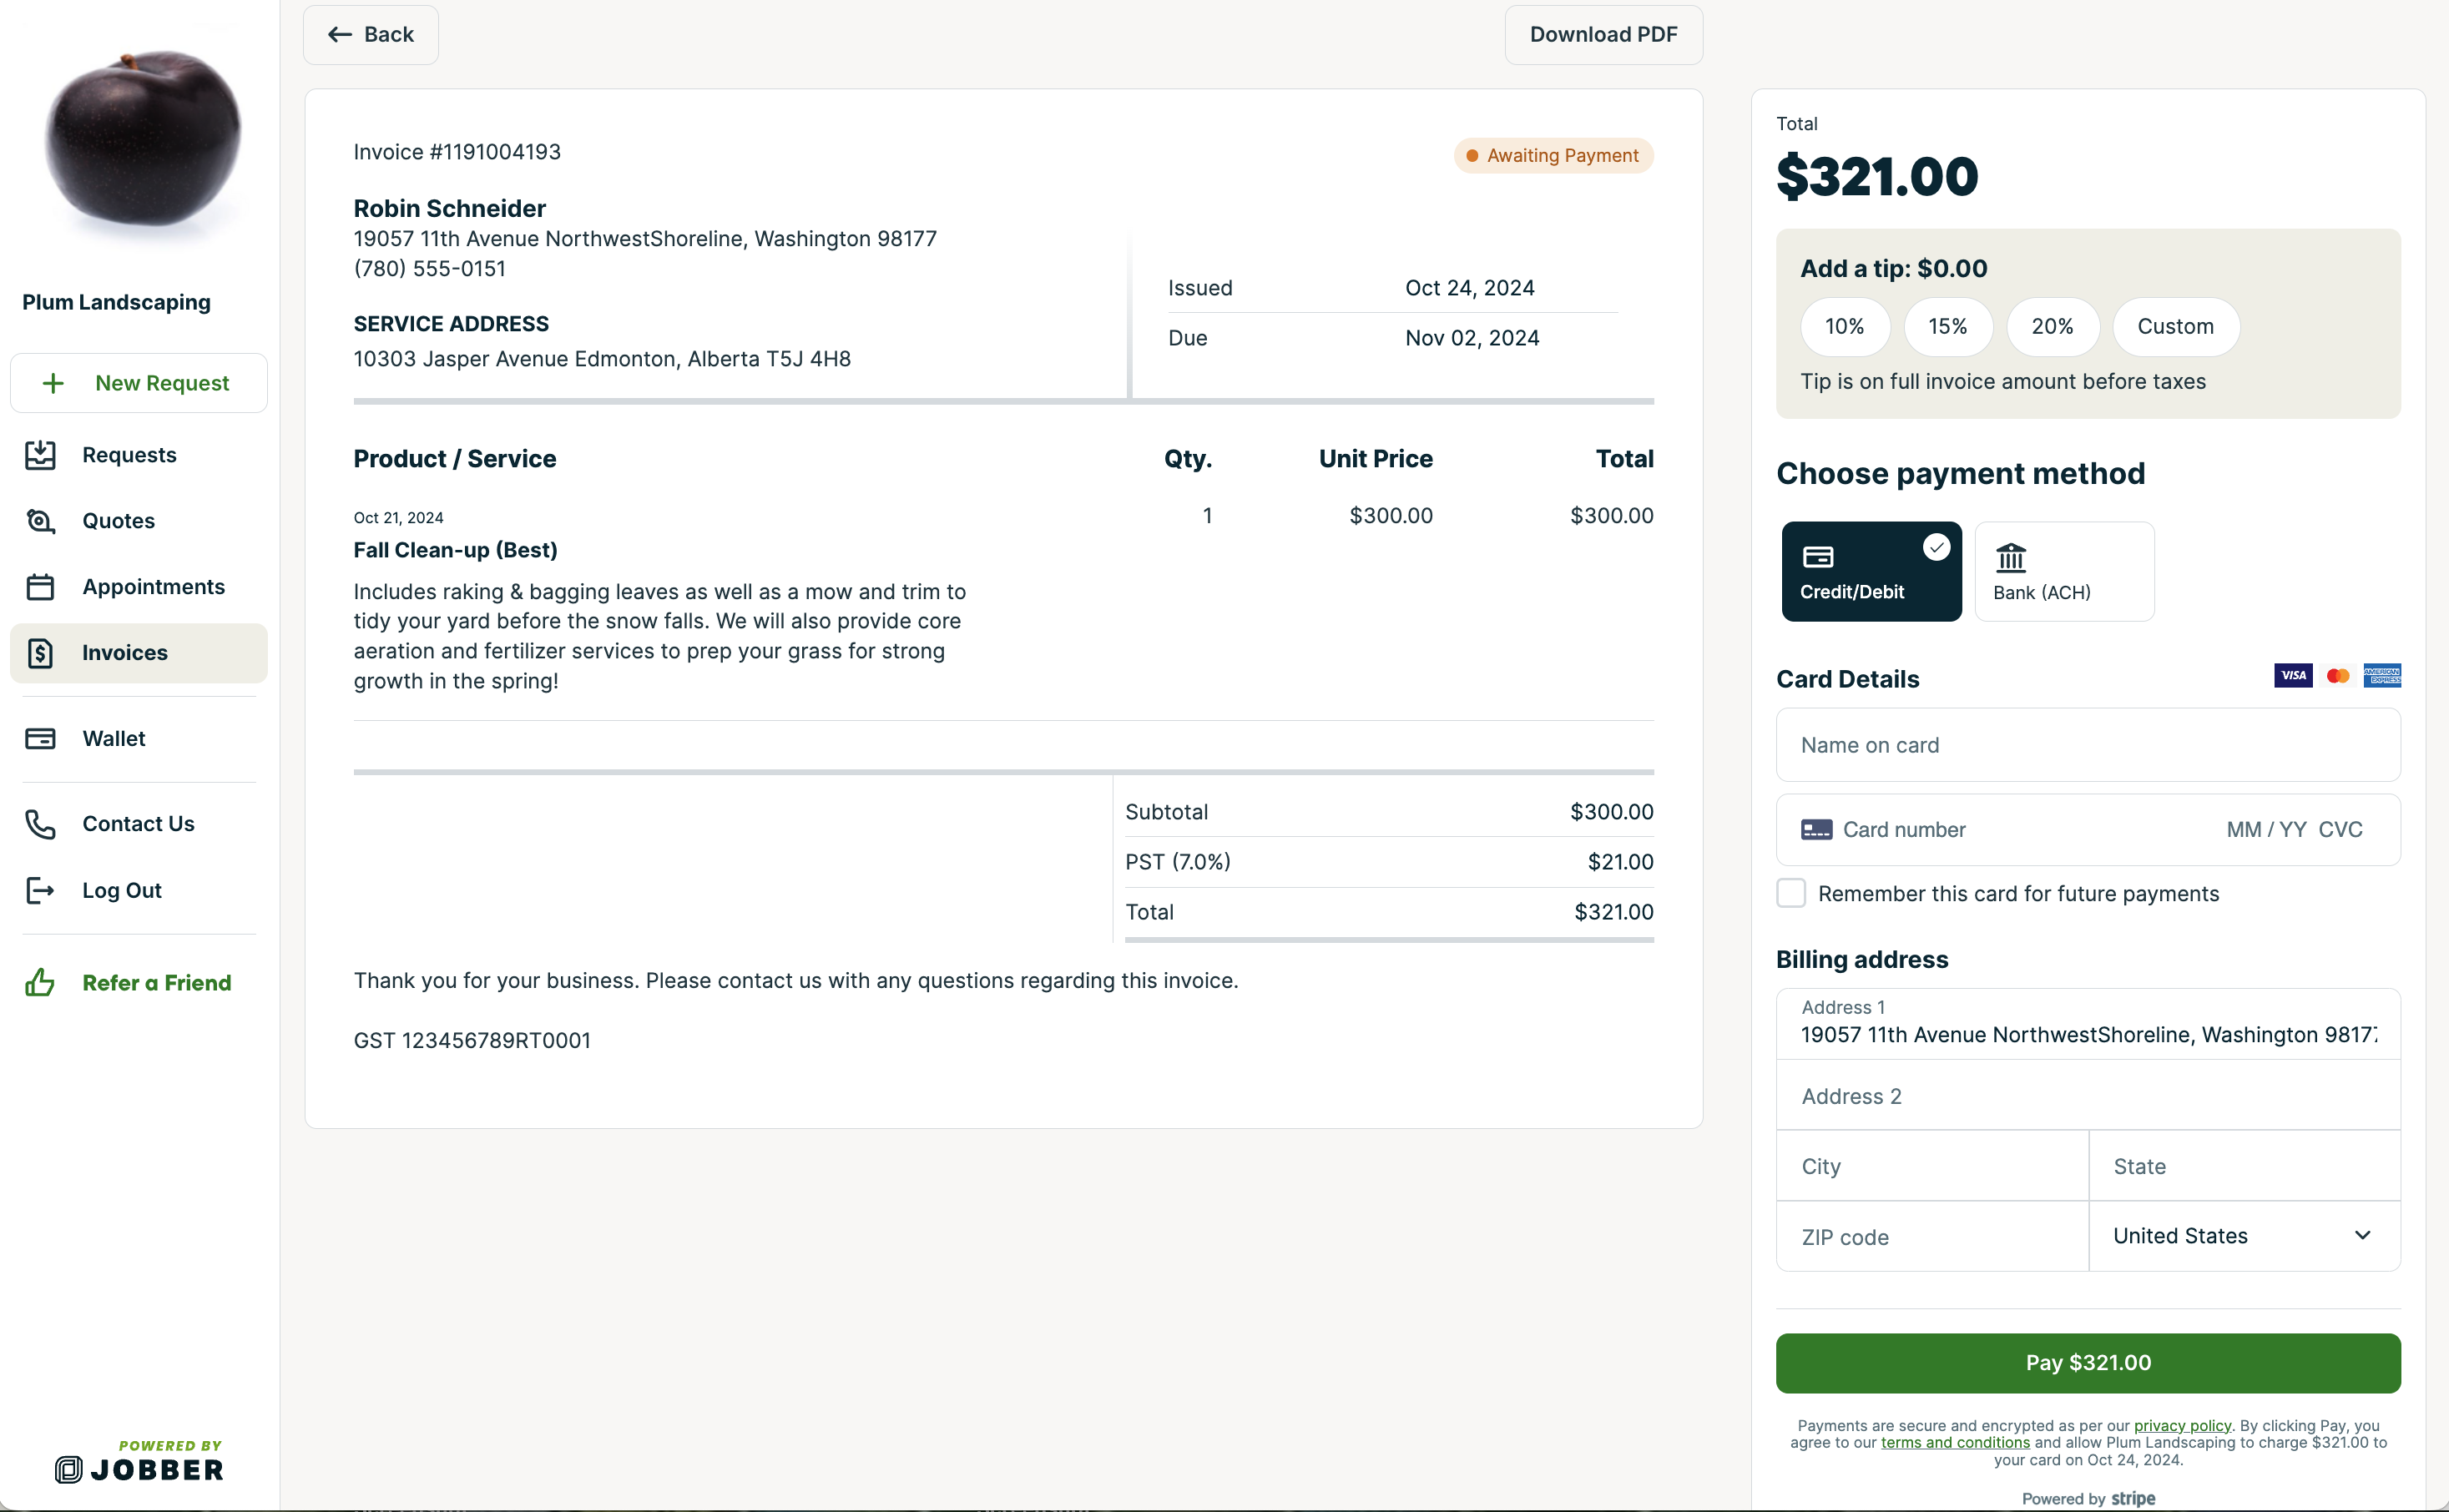
Task: Open the privacy policy link
Action: pyautogui.click(x=2181, y=1426)
